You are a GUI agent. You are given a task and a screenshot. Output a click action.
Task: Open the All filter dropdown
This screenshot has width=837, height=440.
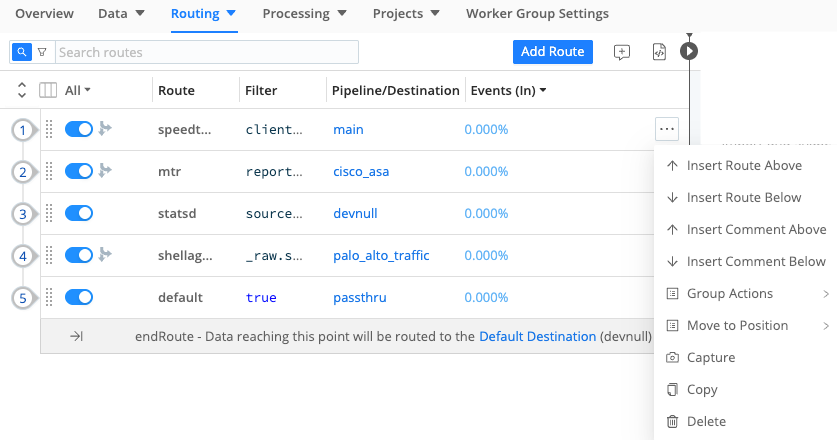pos(78,90)
